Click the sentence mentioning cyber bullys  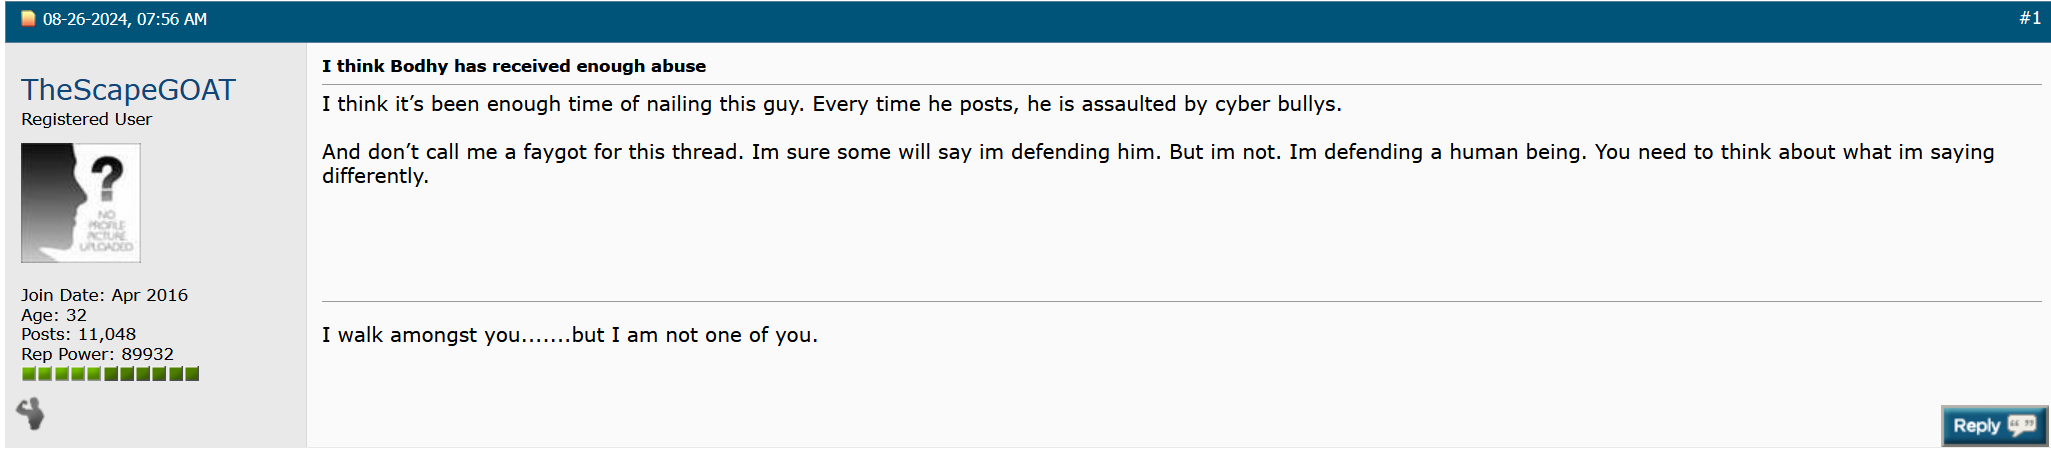(x=832, y=104)
